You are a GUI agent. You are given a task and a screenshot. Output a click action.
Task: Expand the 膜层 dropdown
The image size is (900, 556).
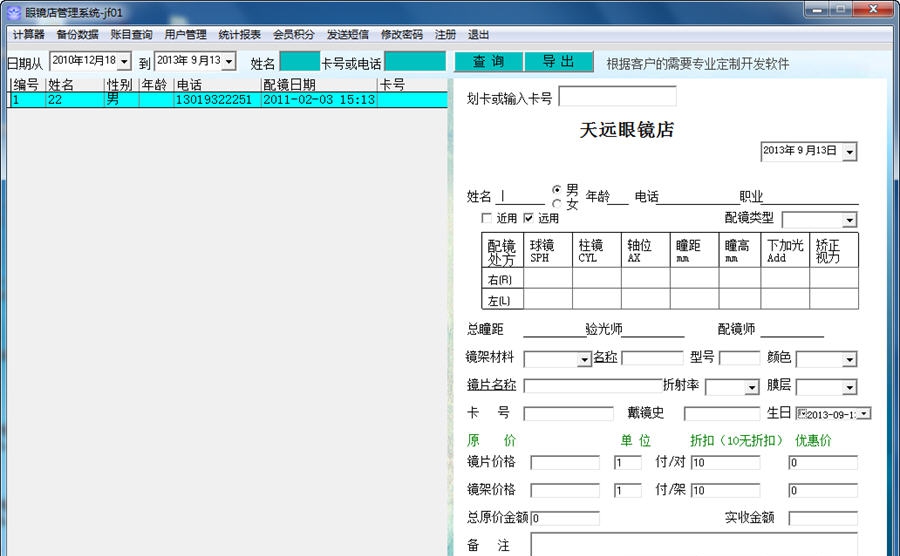849,388
